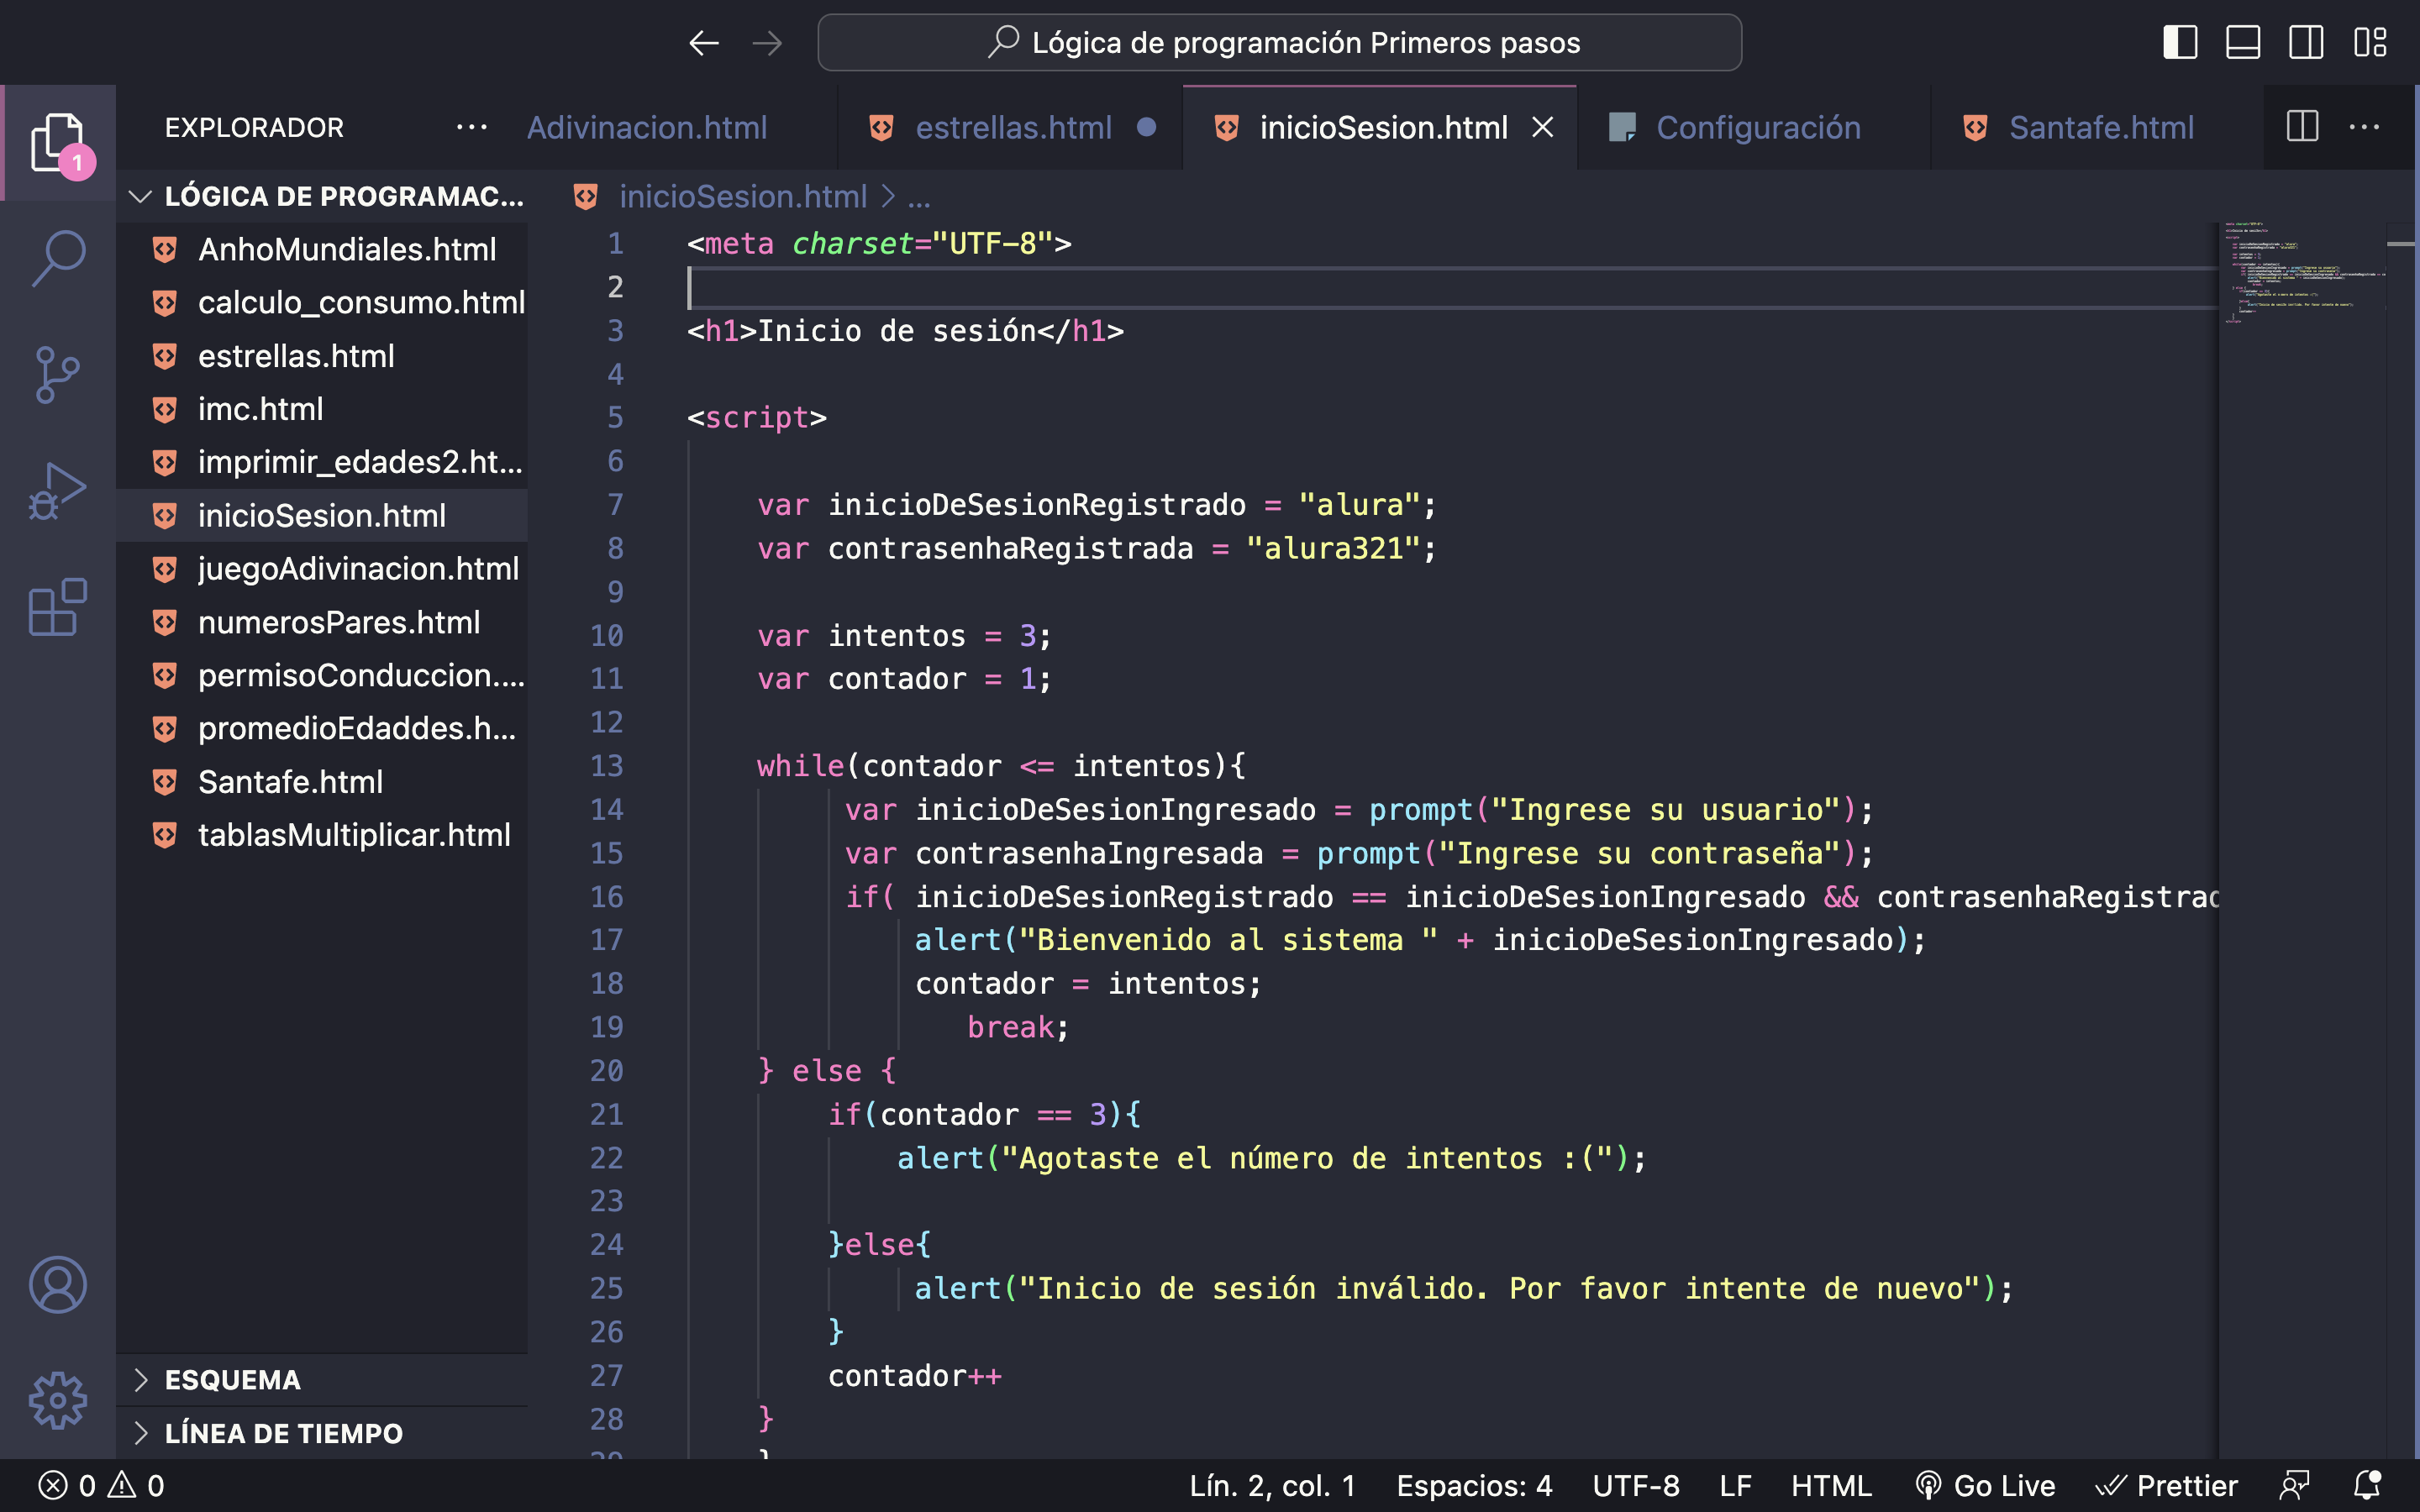Toggle the secondary side bar
The height and width of the screenshot is (1512, 2420).
pyautogui.click(x=2306, y=42)
